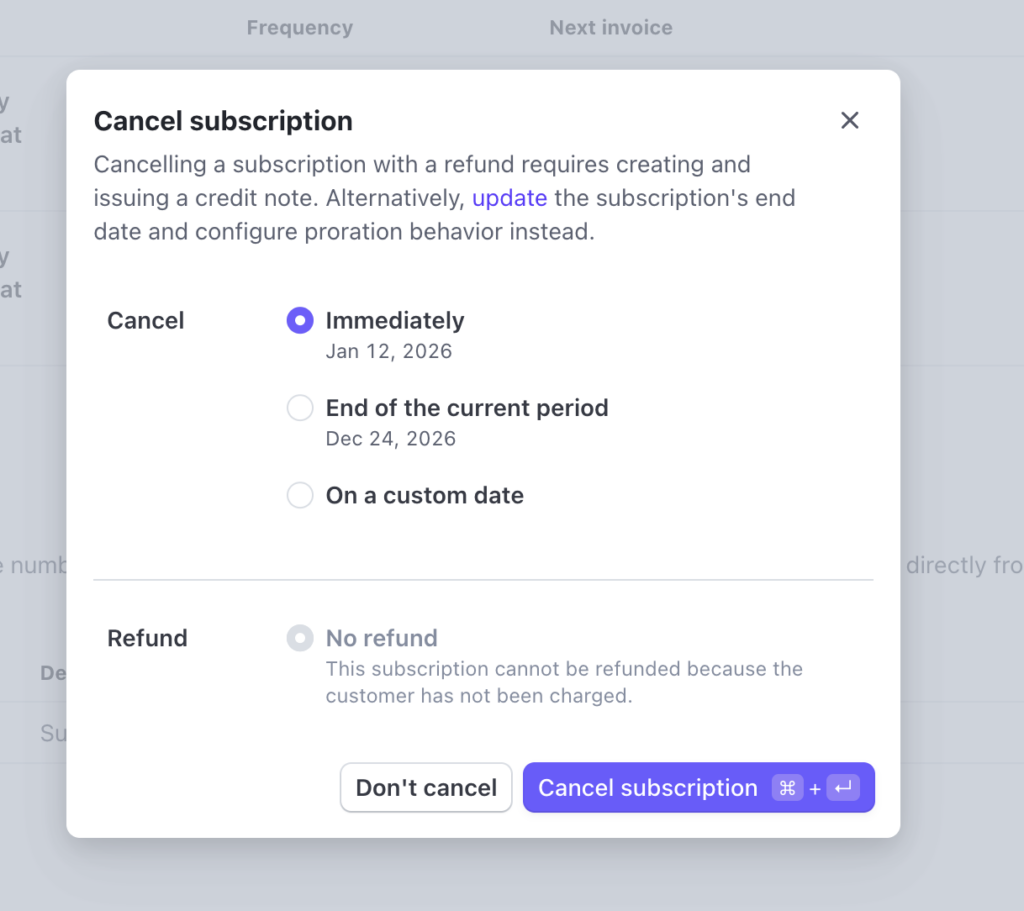This screenshot has height=911, width=1024.
Task: Click the Dec 24, 2026 date text
Action: tap(391, 438)
